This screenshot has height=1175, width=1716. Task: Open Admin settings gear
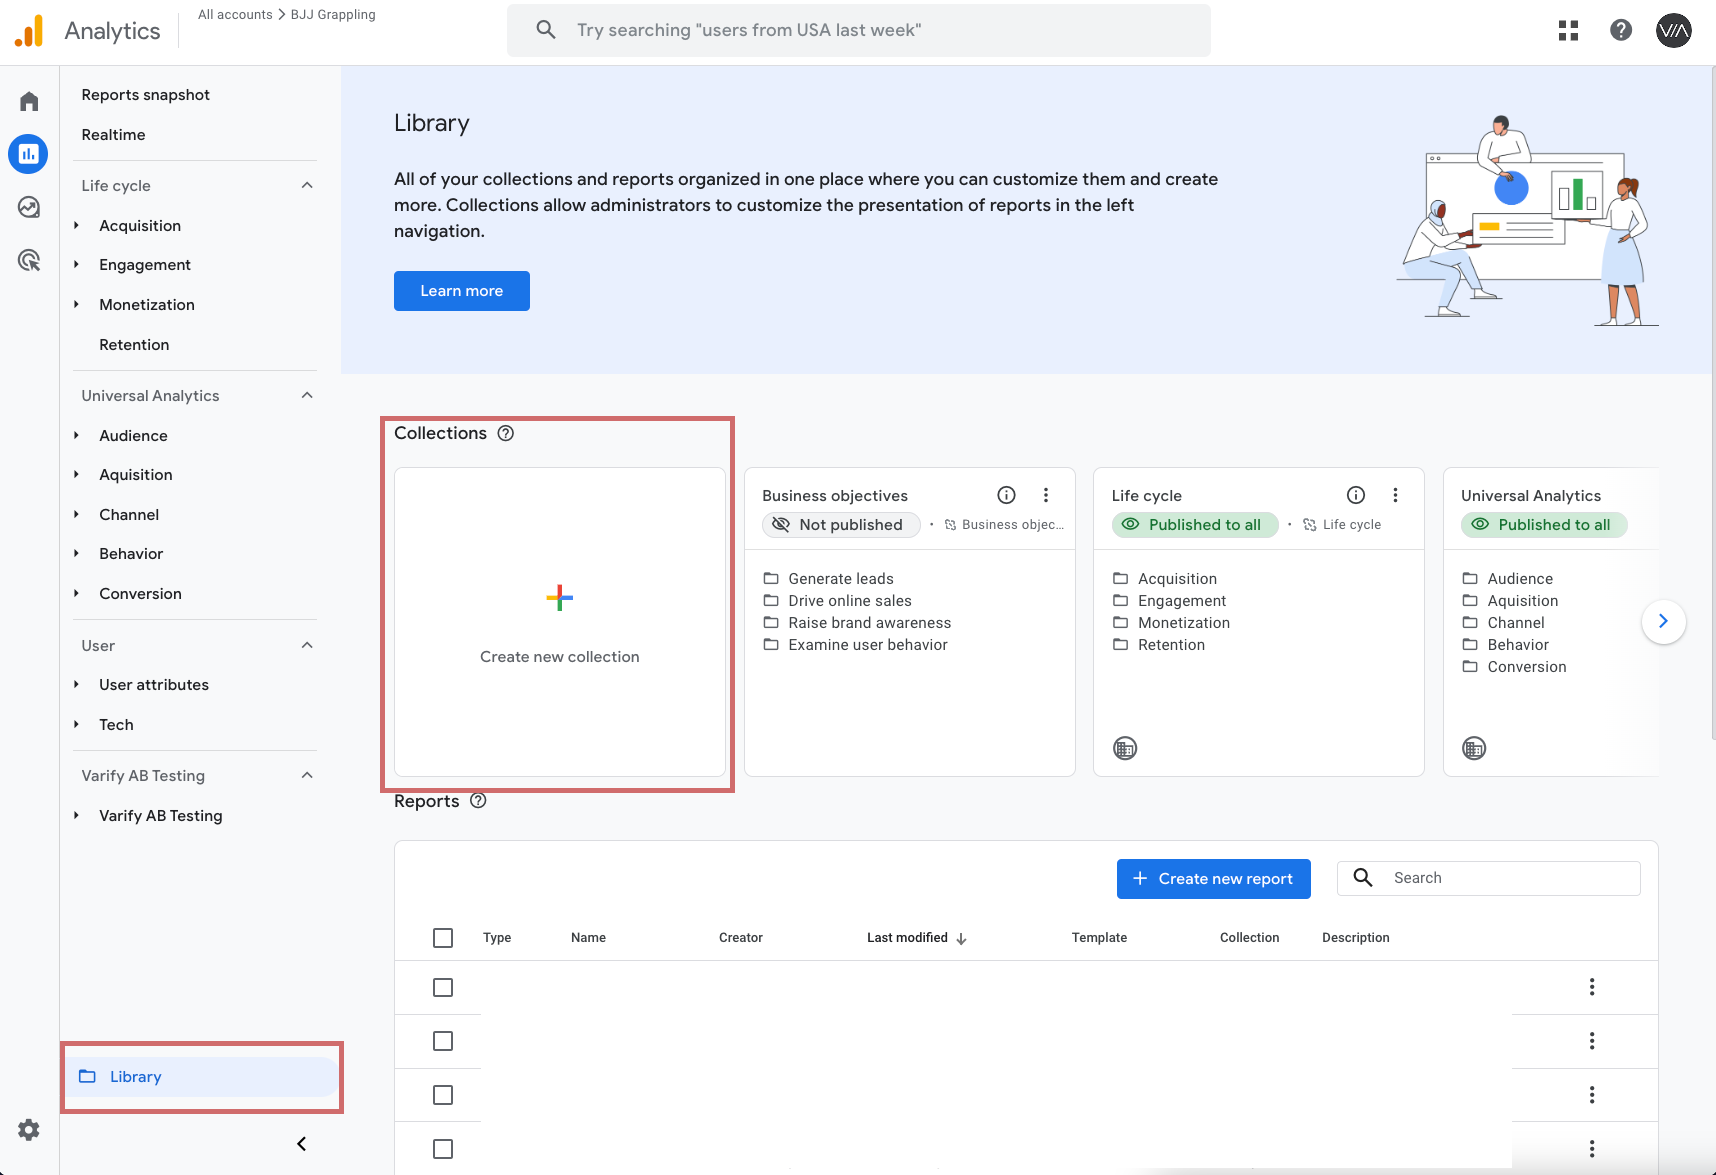29,1130
